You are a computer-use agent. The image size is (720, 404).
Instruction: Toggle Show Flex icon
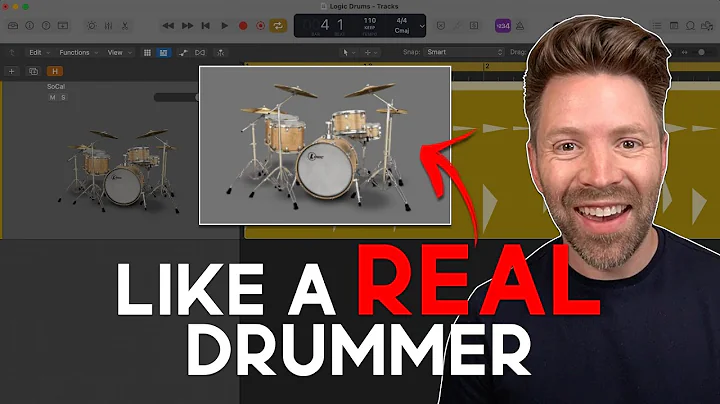tap(200, 53)
